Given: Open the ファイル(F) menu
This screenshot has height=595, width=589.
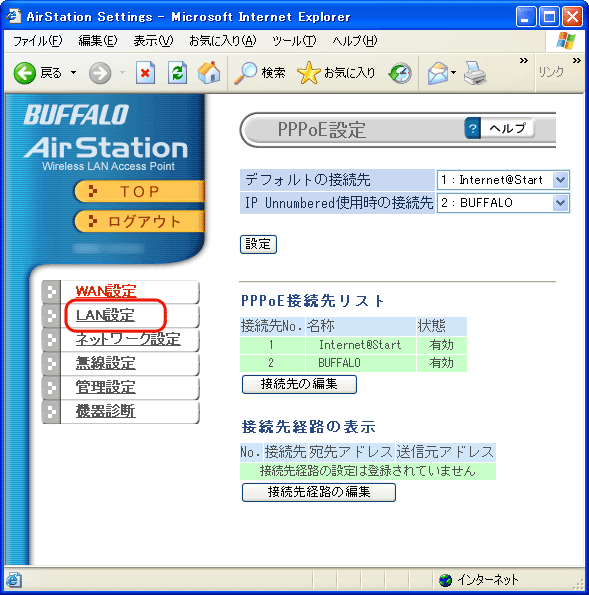Looking at the screenshot, I should [38, 41].
